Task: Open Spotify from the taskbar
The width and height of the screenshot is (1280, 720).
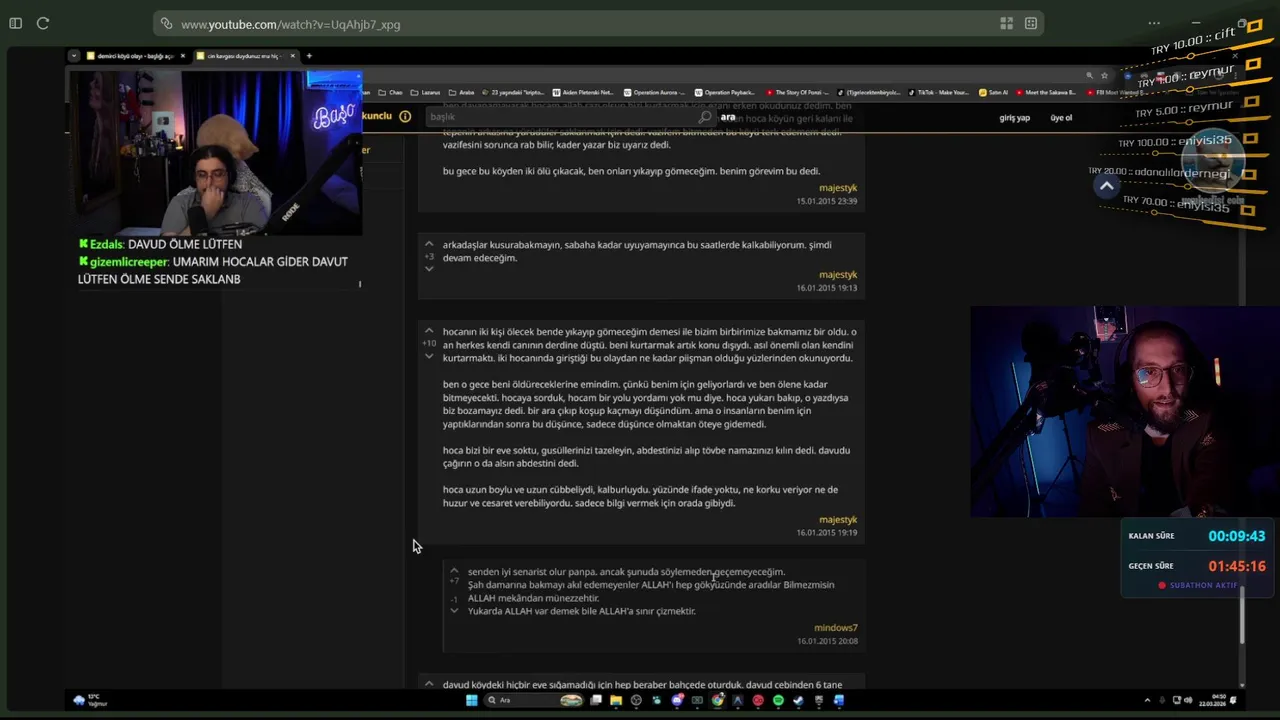Action: click(x=778, y=700)
